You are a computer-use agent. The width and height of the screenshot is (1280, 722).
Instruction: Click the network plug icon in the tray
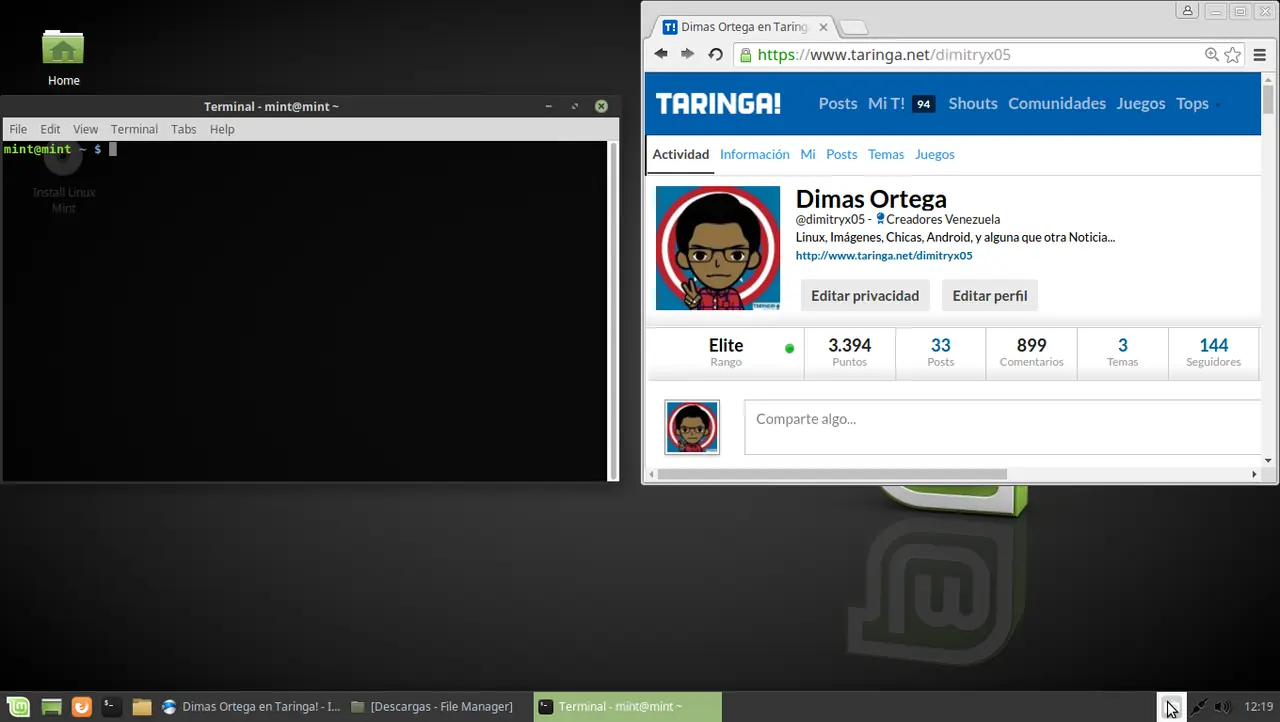1198,707
